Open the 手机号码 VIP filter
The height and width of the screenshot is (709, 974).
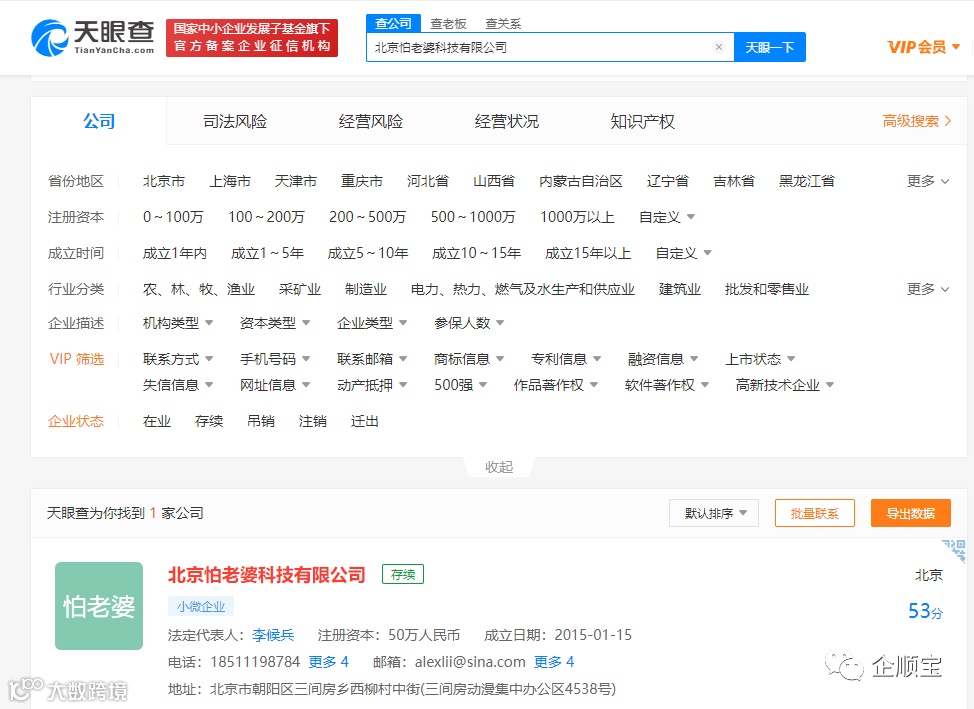point(275,359)
